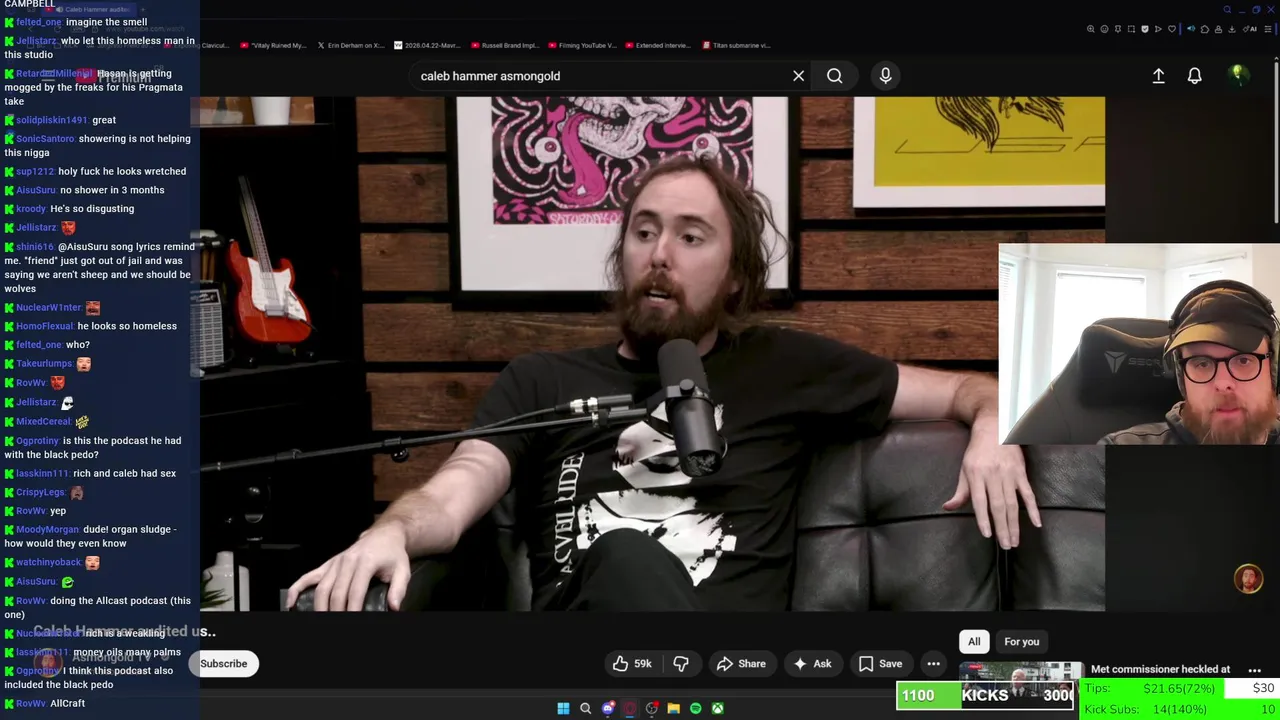1280x720 pixels.
Task: Click the webcam overlay of the streamer
Action: coord(1139,344)
